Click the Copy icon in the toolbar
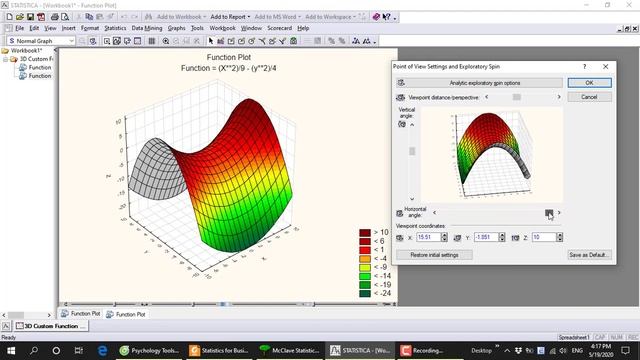The image size is (640, 360). (x=89, y=17)
